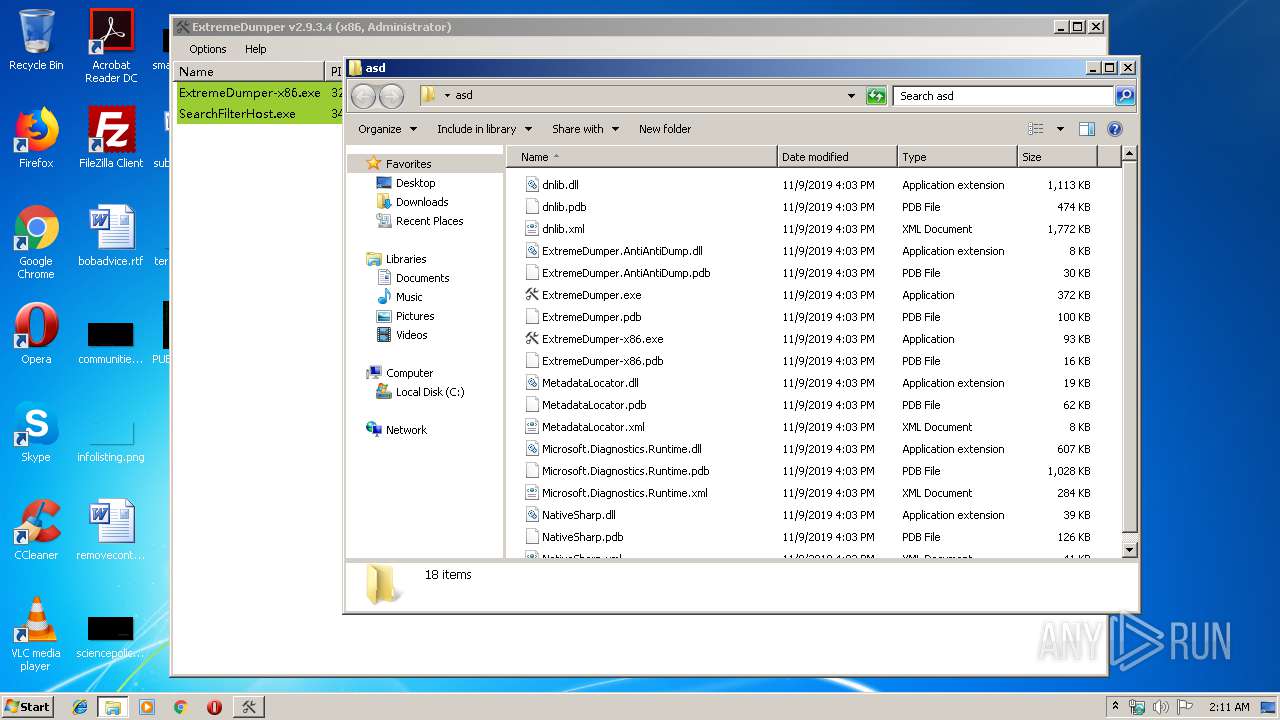Launch CCleaner desktop shortcut
1280x720 pixels.
(36, 530)
